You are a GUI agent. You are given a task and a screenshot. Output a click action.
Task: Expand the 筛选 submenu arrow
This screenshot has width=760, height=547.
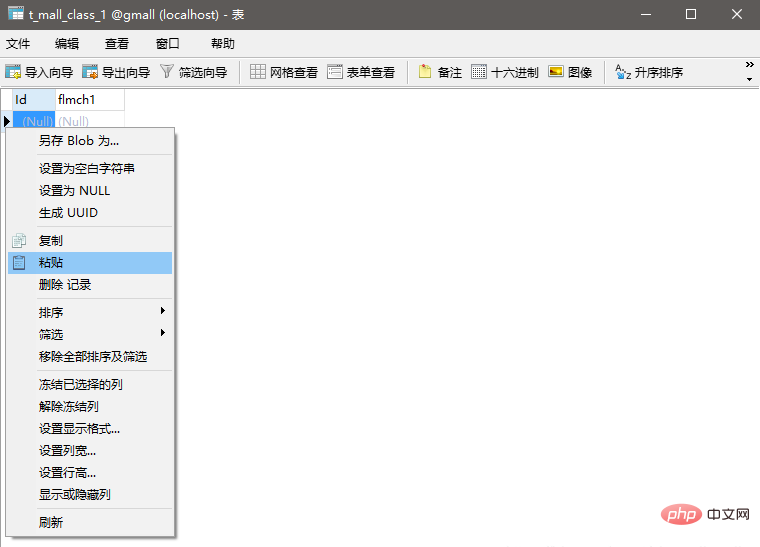pyautogui.click(x=163, y=332)
